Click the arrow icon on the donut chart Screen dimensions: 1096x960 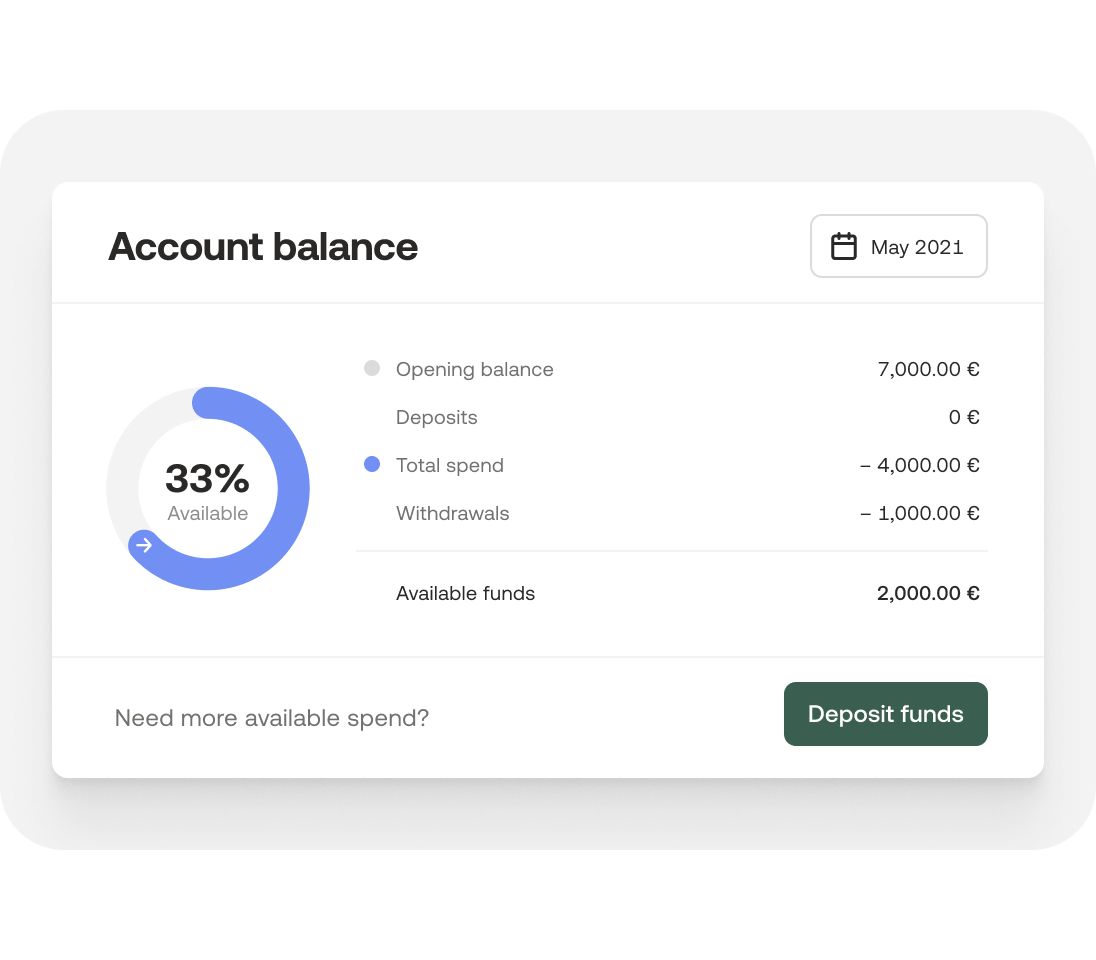click(x=144, y=545)
